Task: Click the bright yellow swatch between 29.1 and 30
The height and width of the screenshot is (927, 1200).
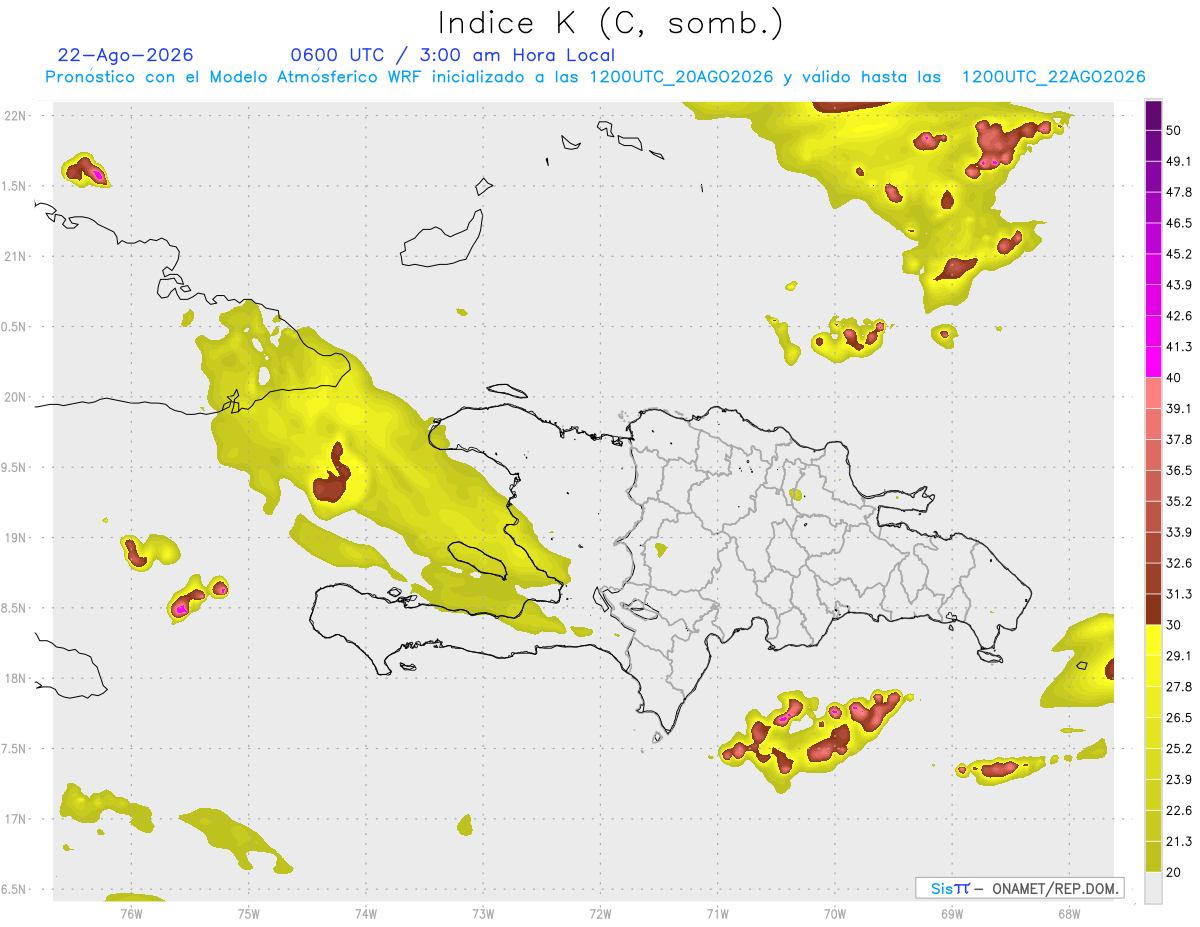Action: [x=1153, y=640]
